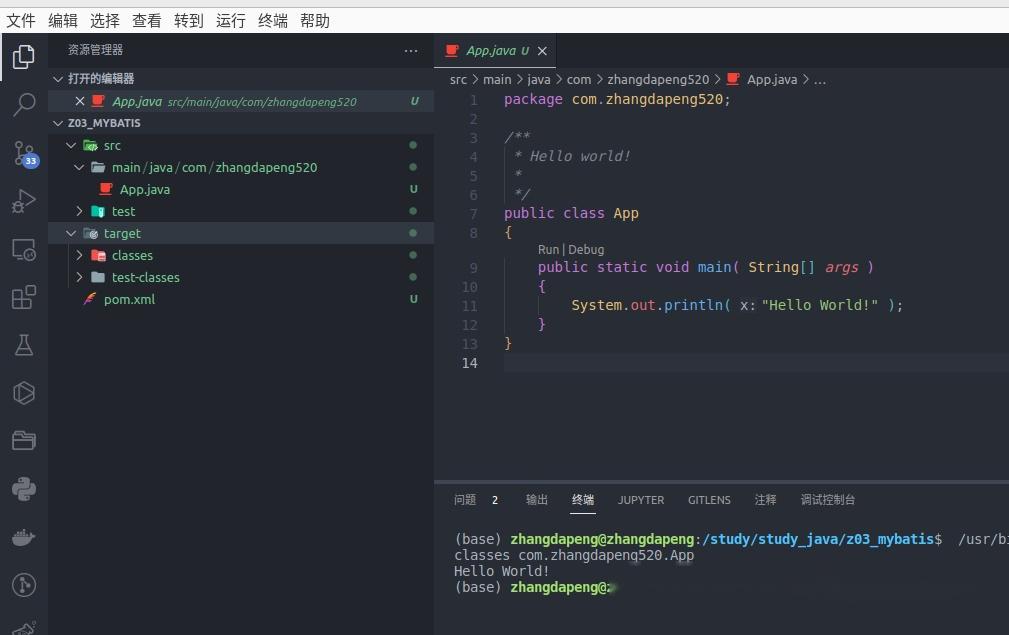Open the Testing flask icon
The image size is (1009, 635).
(24, 345)
